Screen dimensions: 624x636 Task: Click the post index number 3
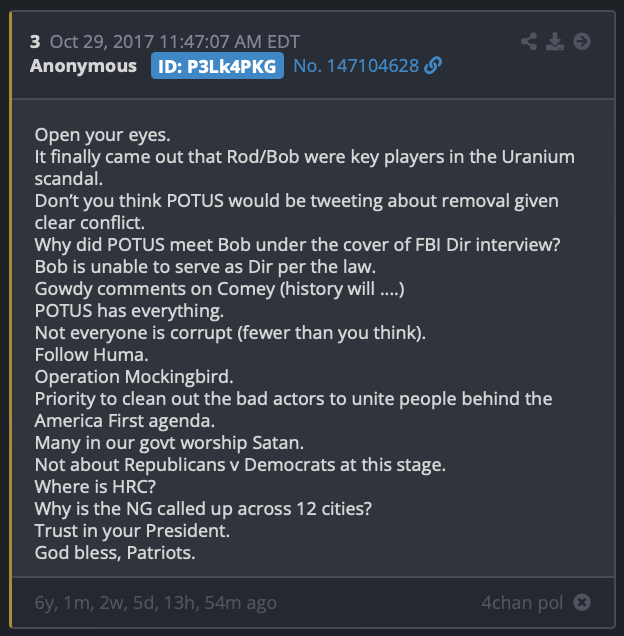[35, 42]
